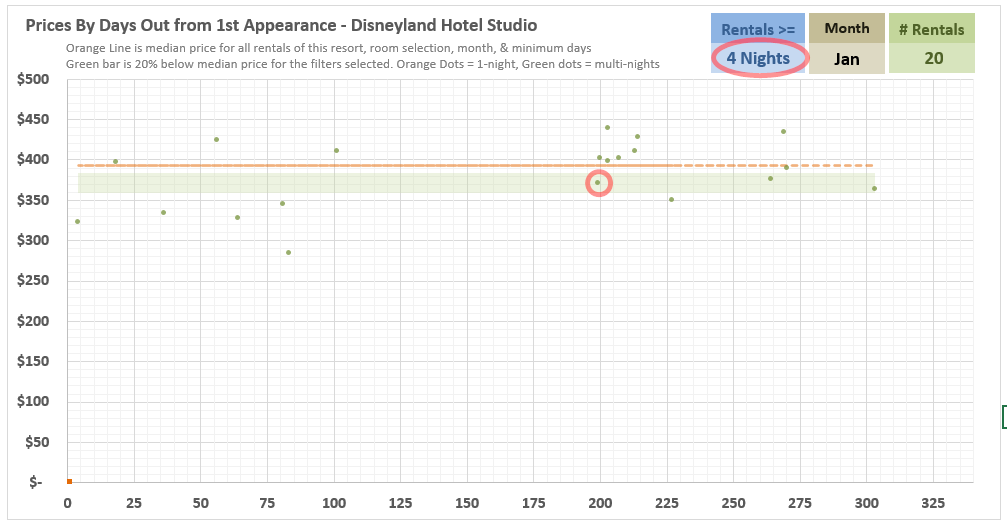Click the orange marker at the chart origin
The height and width of the screenshot is (531, 1007).
69,481
